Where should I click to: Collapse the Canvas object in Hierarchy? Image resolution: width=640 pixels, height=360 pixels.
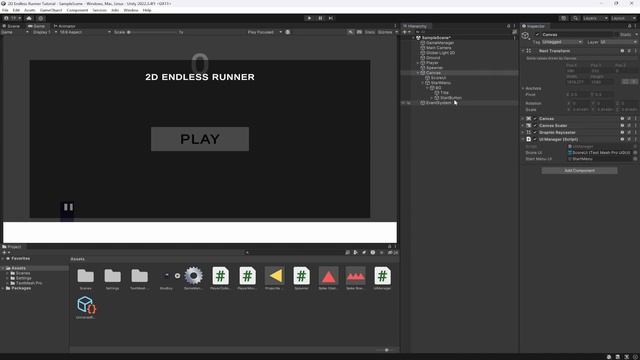pyautogui.click(x=418, y=73)
